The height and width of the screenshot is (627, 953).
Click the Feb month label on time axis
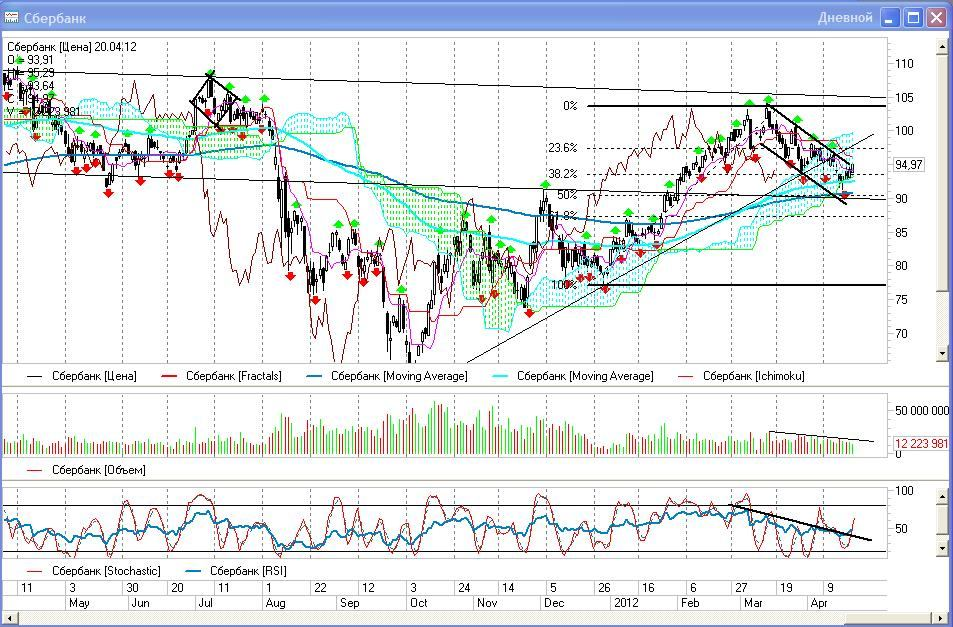point(690,603)
